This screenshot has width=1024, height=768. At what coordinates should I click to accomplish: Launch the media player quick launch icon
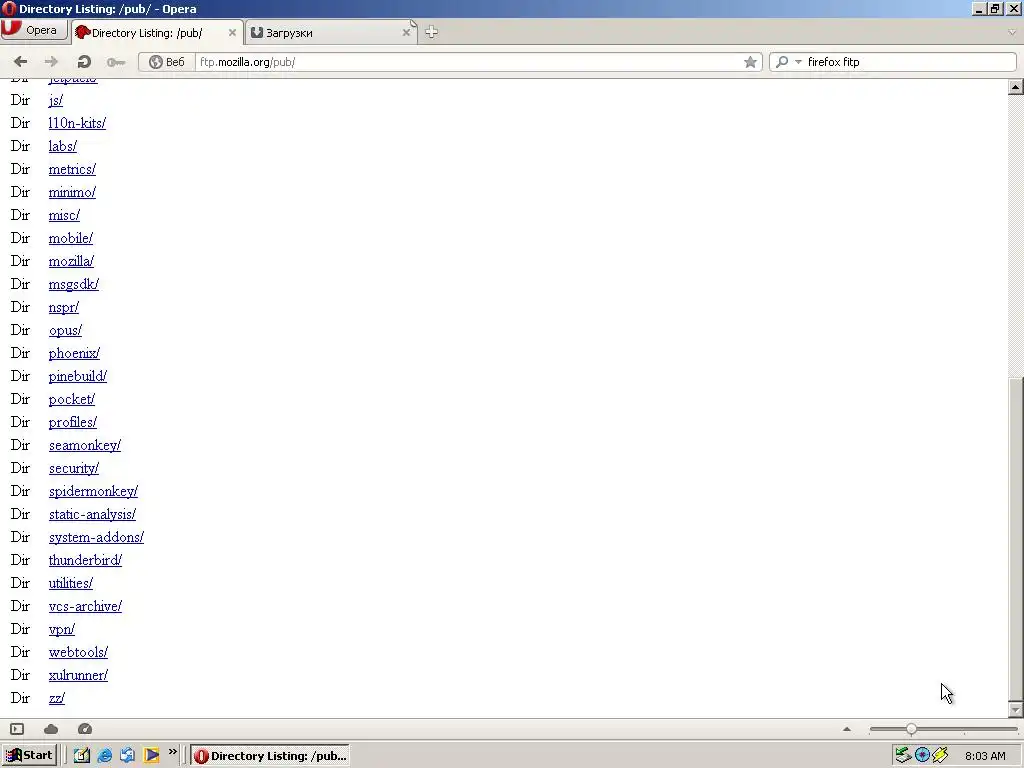tap(152, 756)
